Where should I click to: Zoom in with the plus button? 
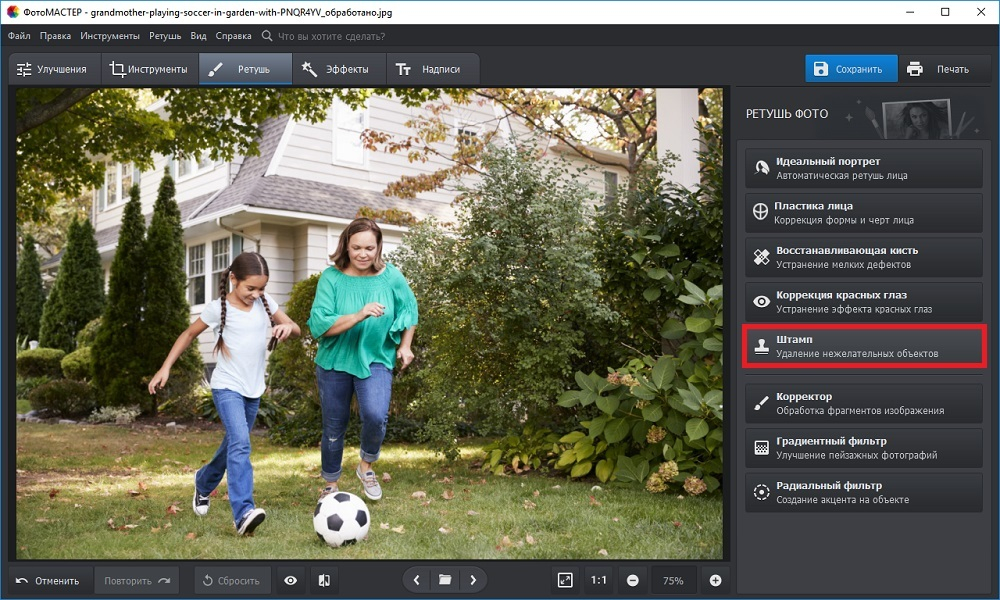(x=716, y=580)
